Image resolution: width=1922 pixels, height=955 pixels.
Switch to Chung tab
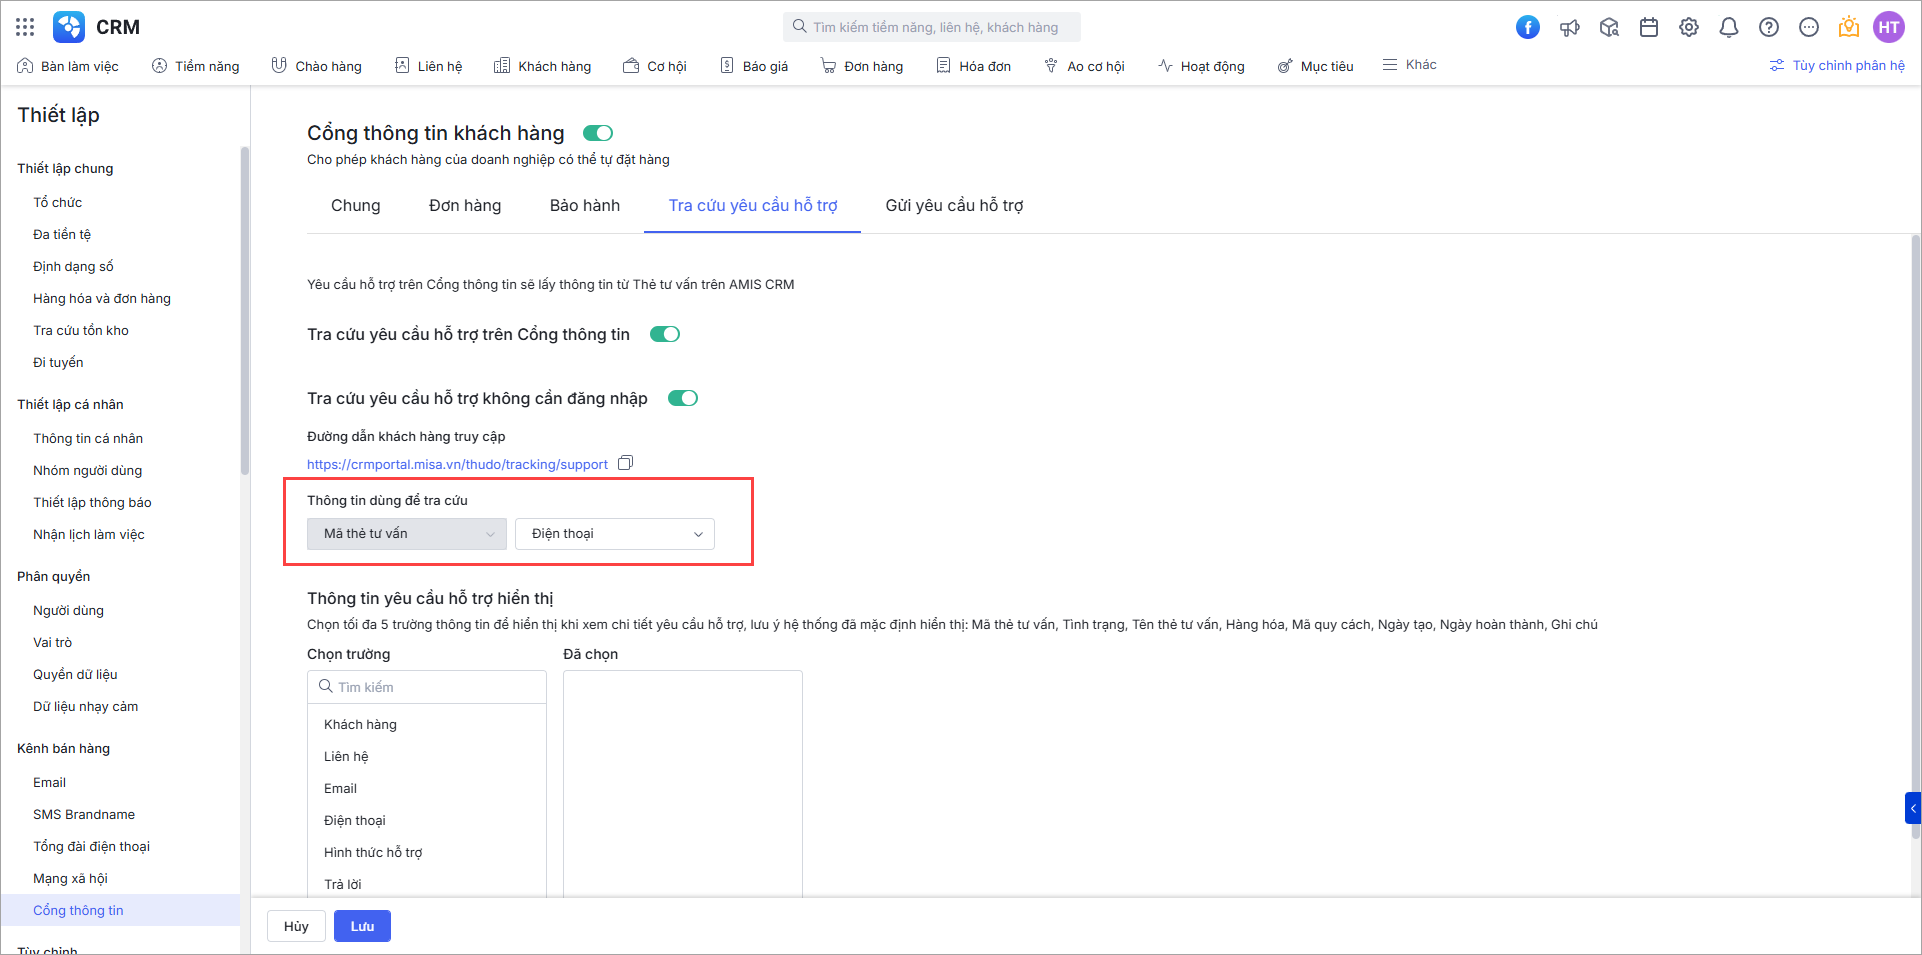[356, 205]
